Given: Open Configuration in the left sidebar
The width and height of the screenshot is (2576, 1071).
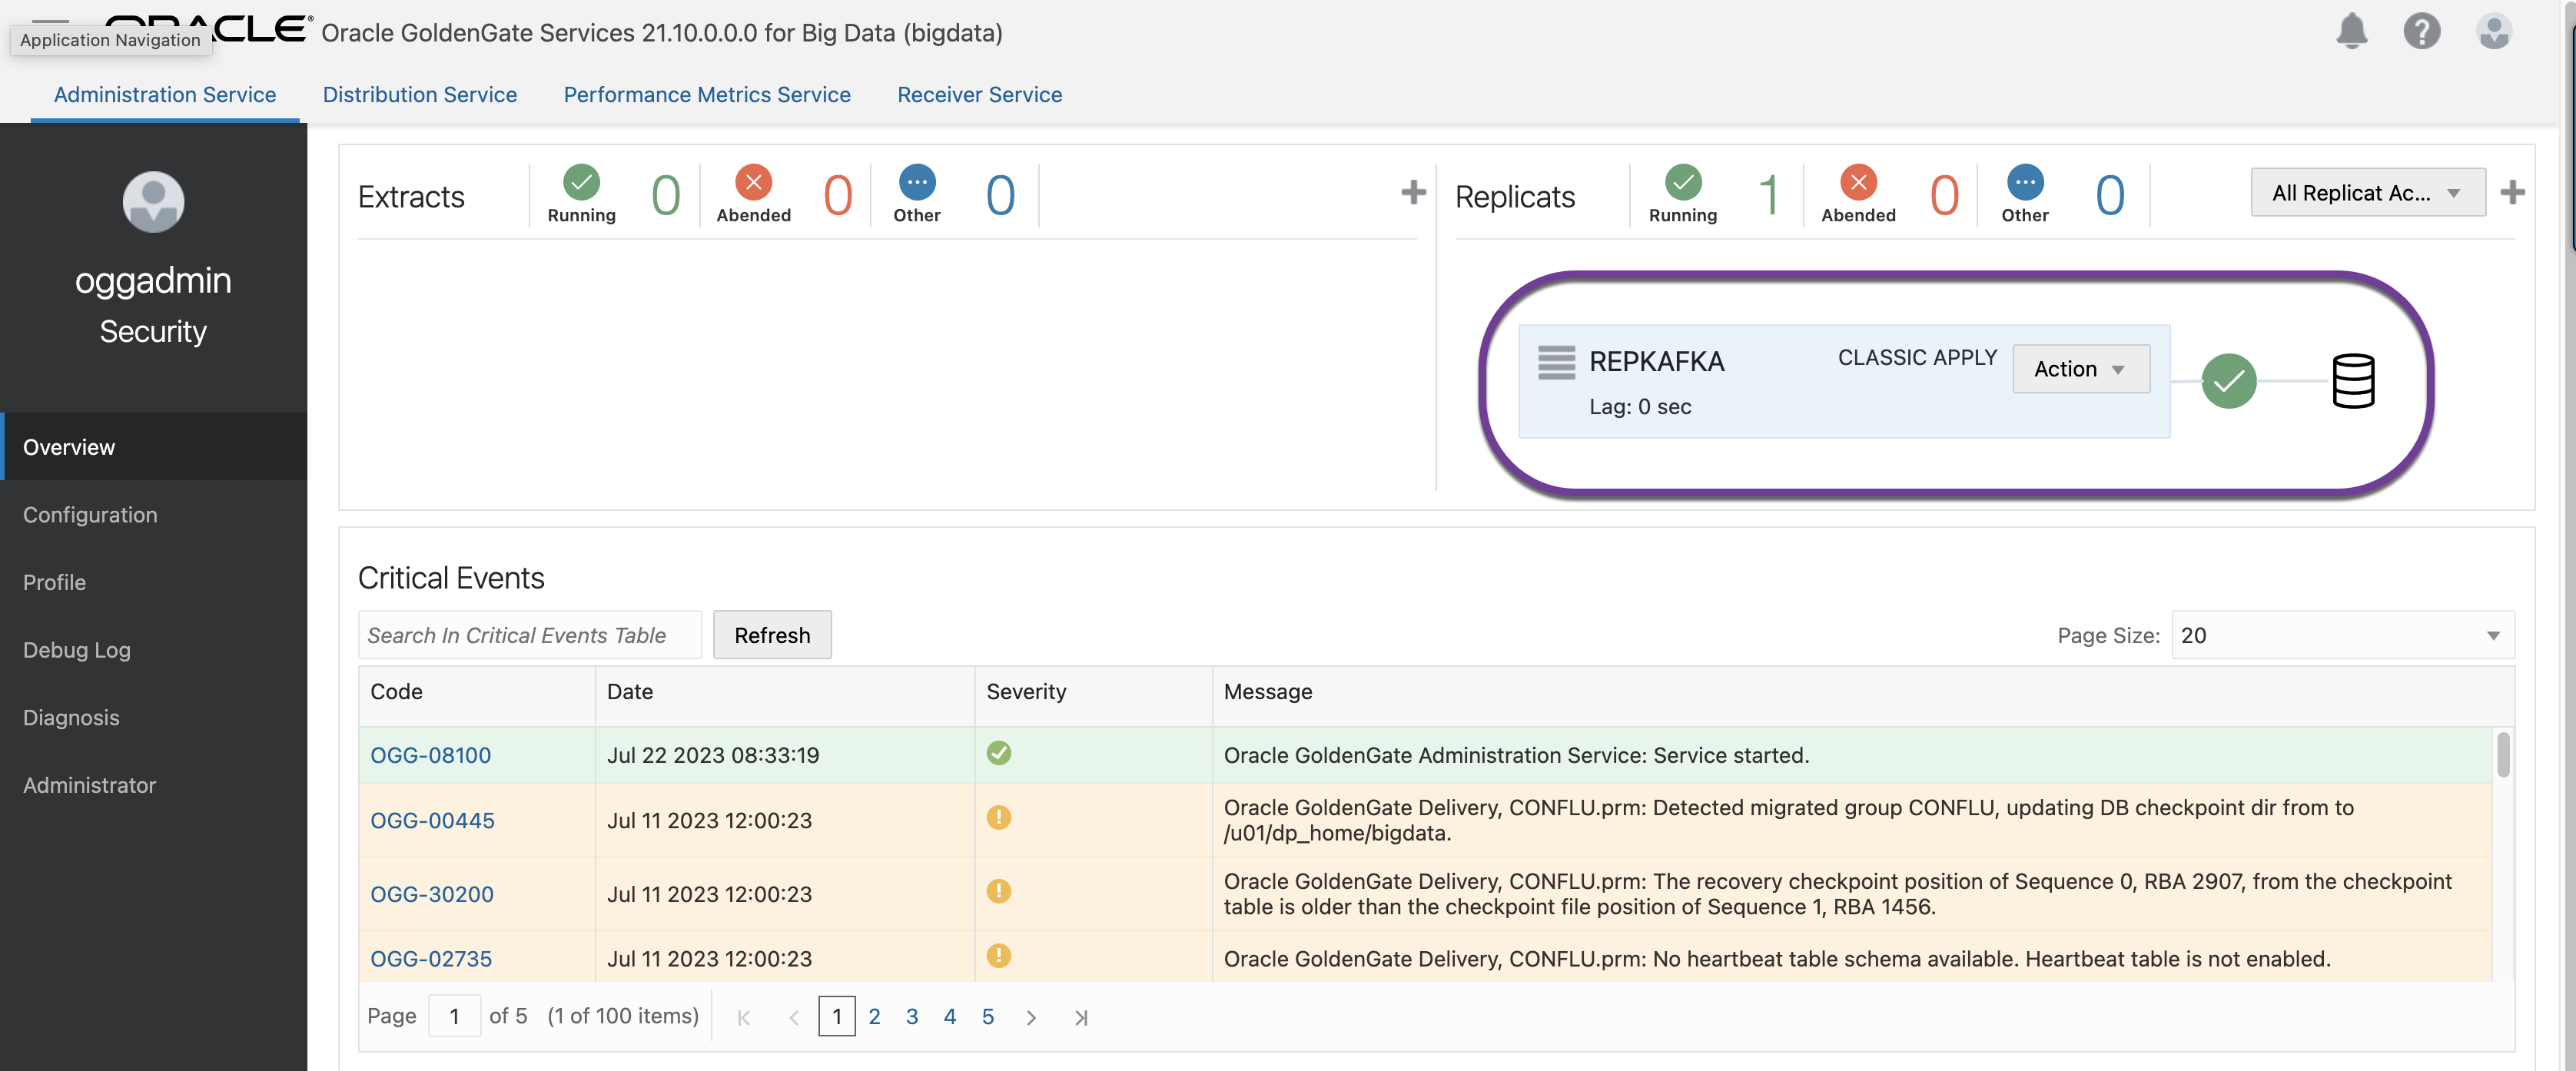Looking at the screenshot, I should (90, 515).
